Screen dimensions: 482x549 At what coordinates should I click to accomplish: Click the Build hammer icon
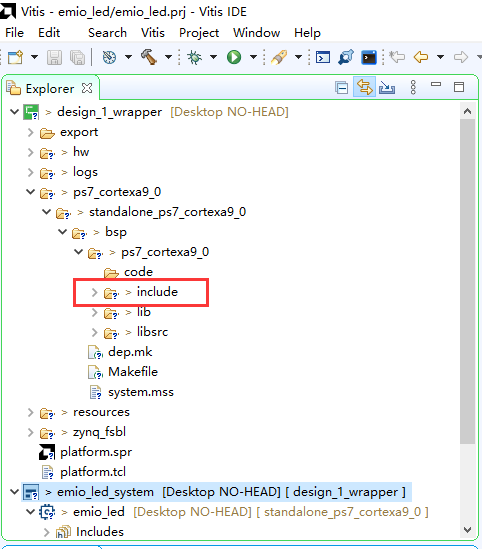pos(149,57)
